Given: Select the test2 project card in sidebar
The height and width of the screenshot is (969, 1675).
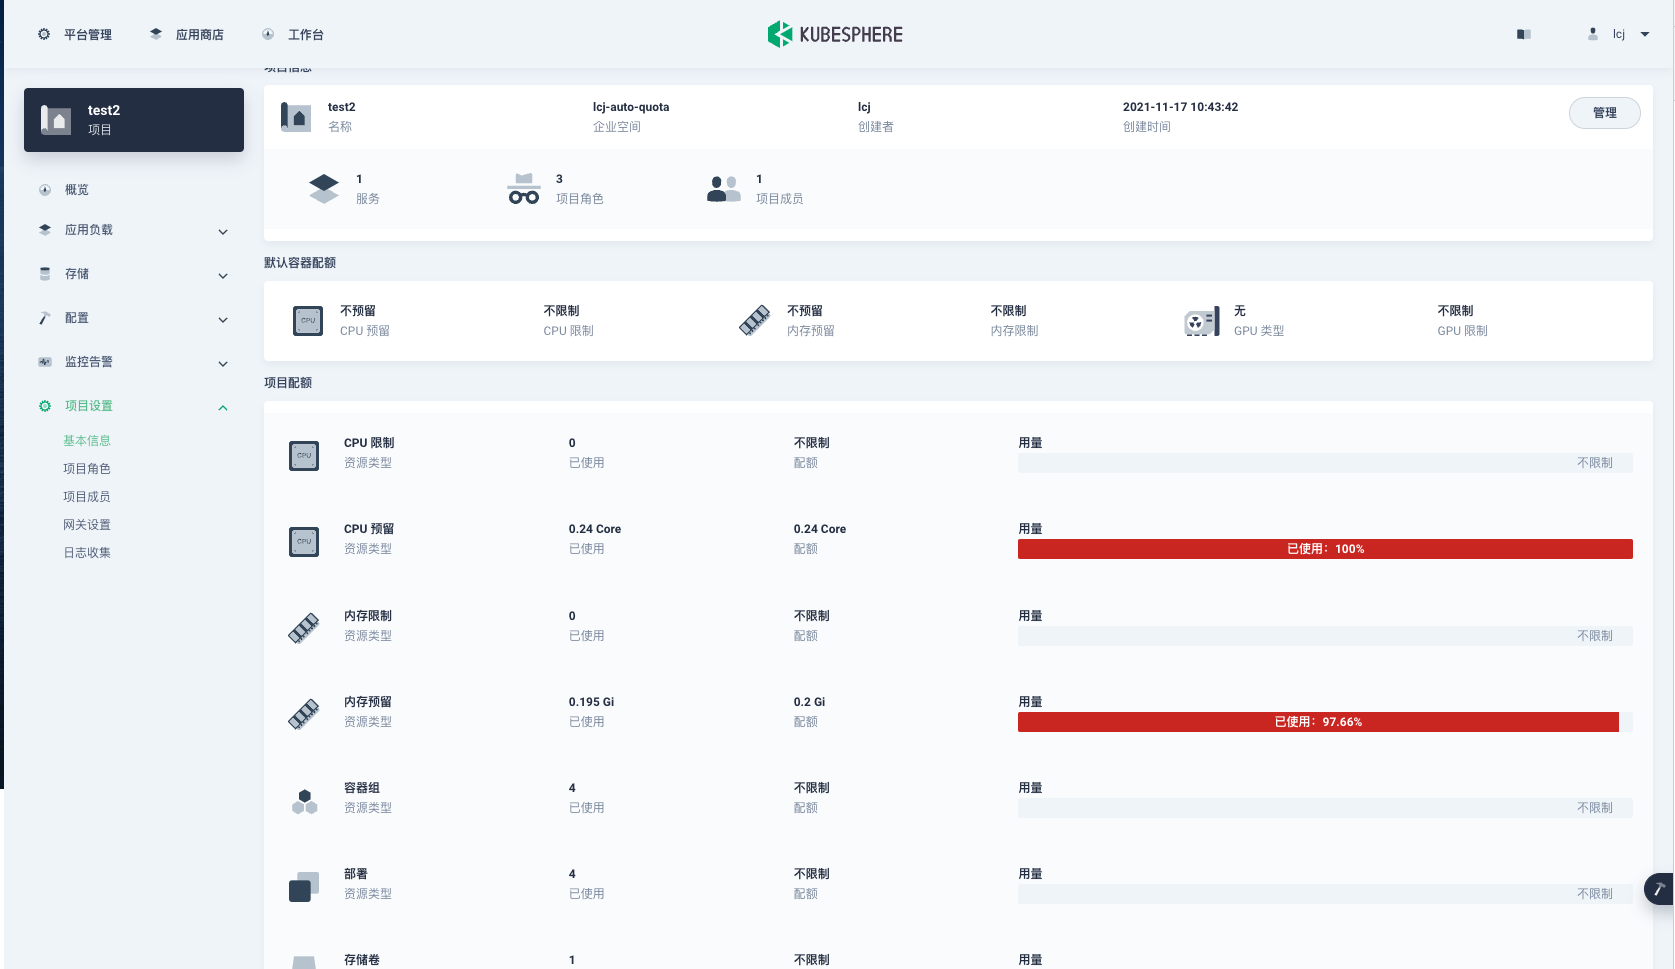Looking at the screenshot, I should 134,120.
